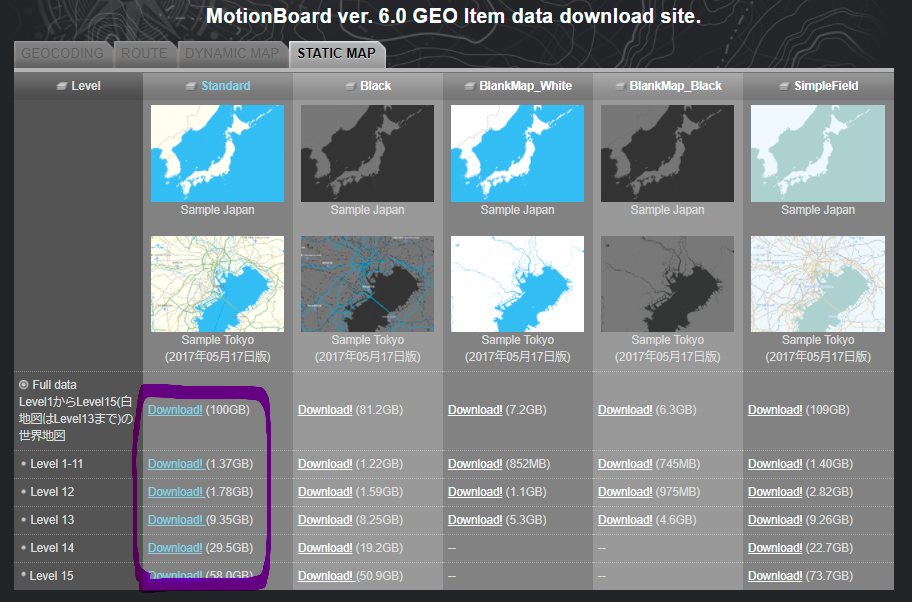Click the Level 15 row label

pos(52,575)
